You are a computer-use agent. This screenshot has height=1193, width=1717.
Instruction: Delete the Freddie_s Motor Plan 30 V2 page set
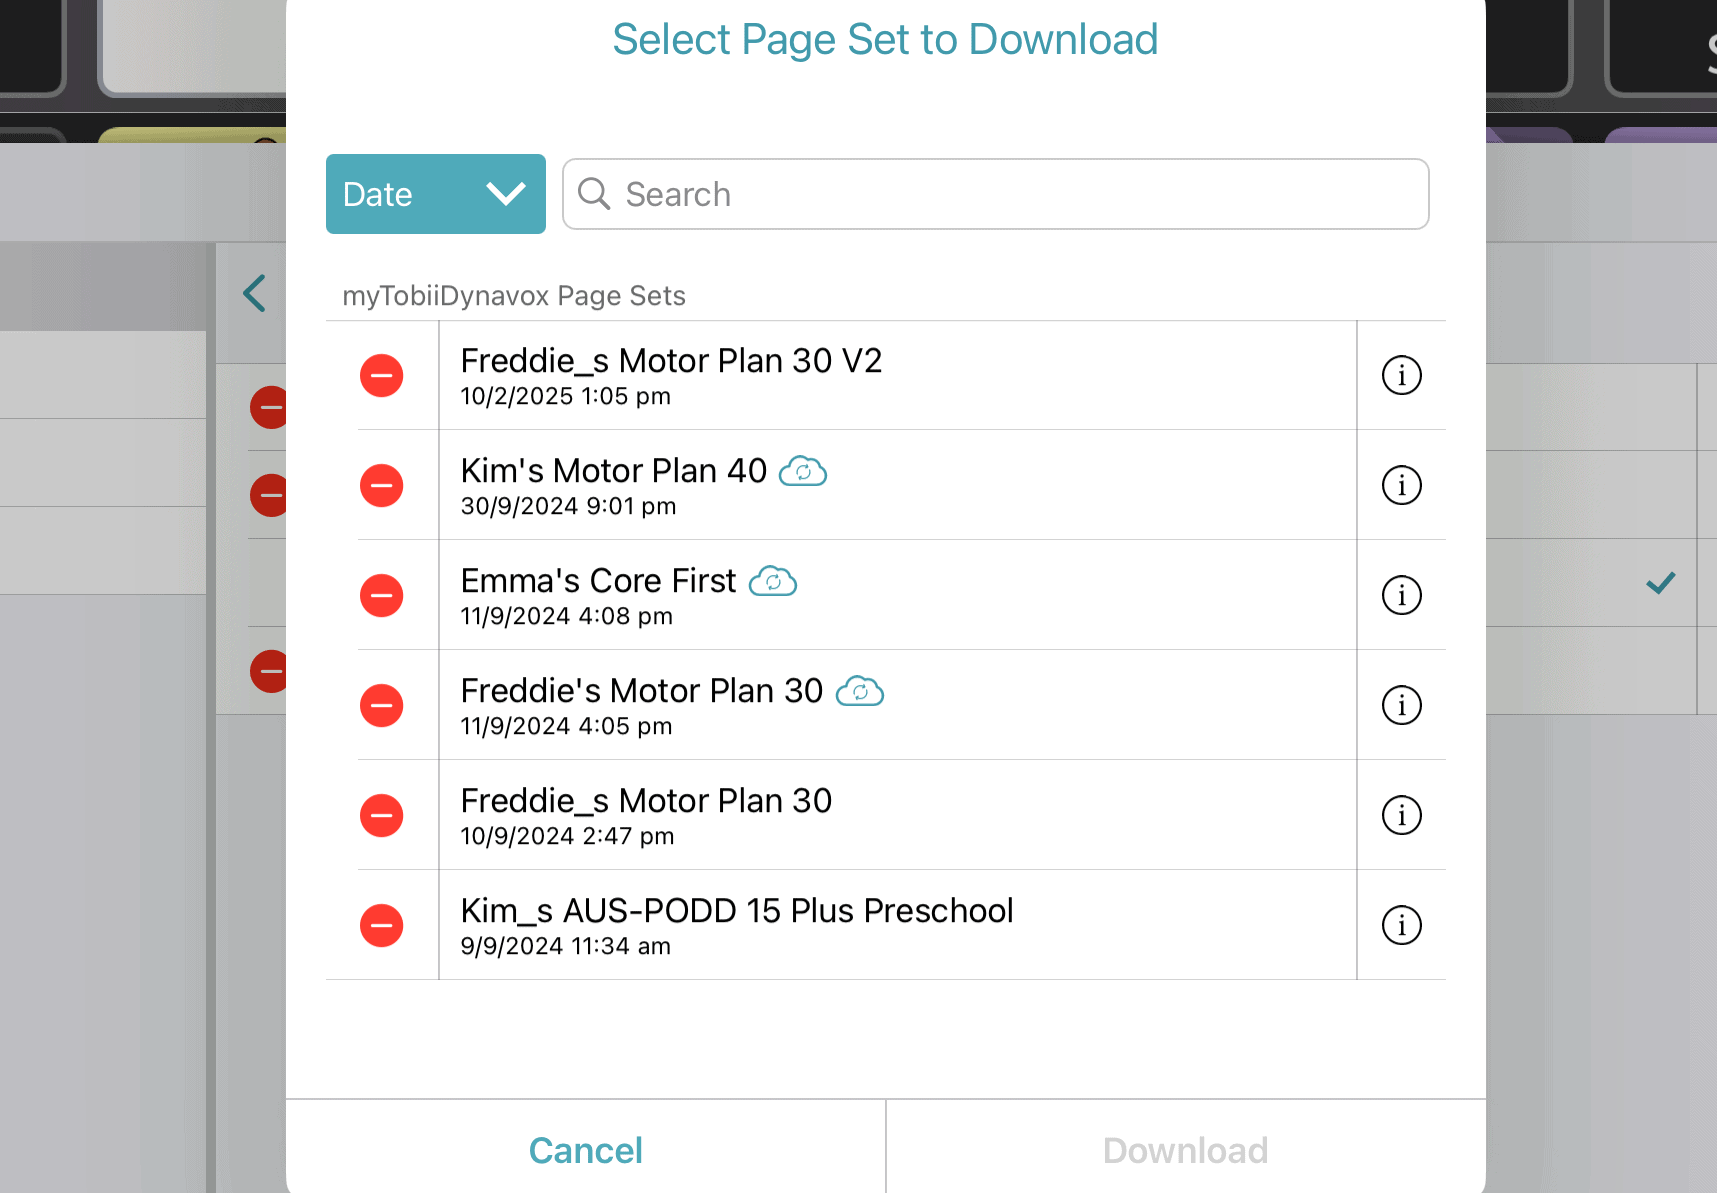point(381,376)
